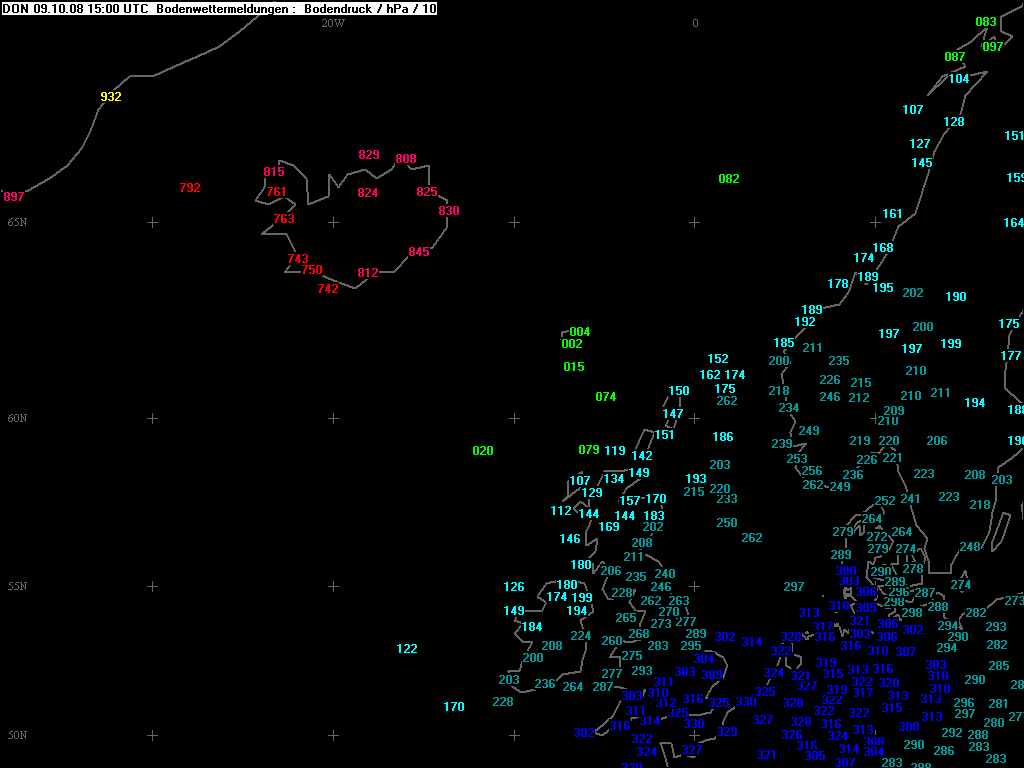1024x768 pixels.
Task: Select the green 083 station value
Action: (986, 22)
